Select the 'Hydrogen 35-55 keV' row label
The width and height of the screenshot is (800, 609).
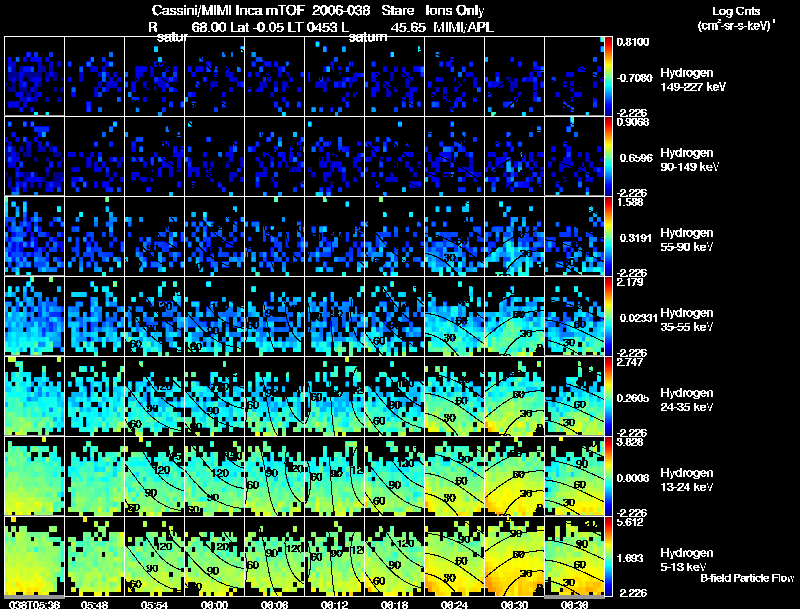[687, 320]
